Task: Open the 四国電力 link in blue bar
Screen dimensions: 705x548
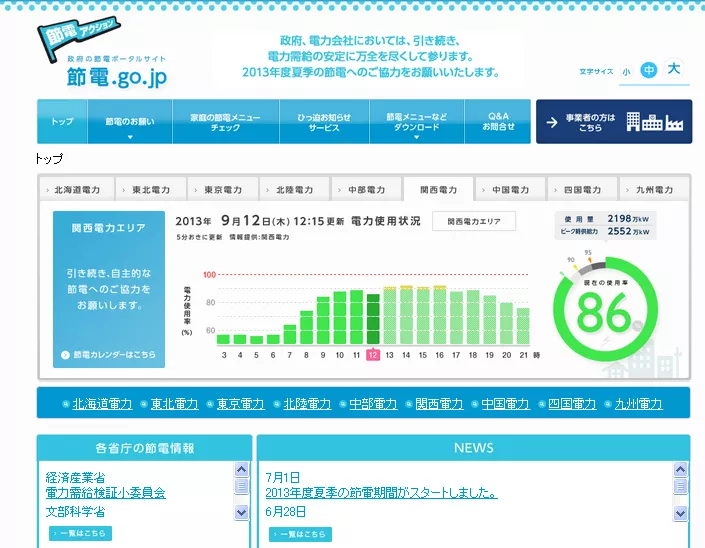Action: [x=572, y=404]
